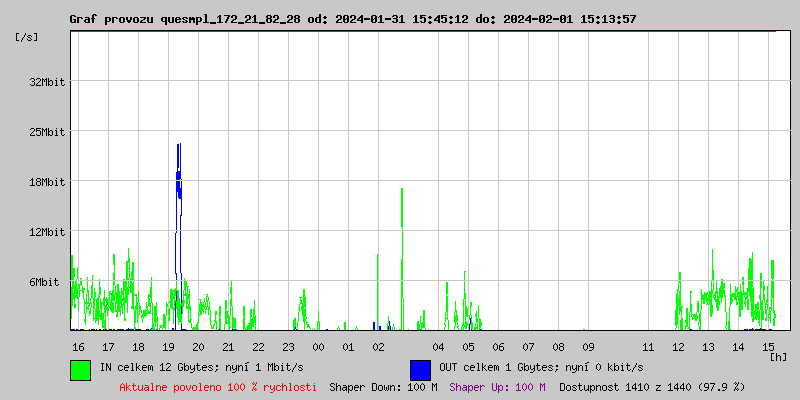The width and height of the screenshot is (800, 400).
Task: Click the 12Mbit y-axis label
Action: pyautogui.click(x=47, y=232)
